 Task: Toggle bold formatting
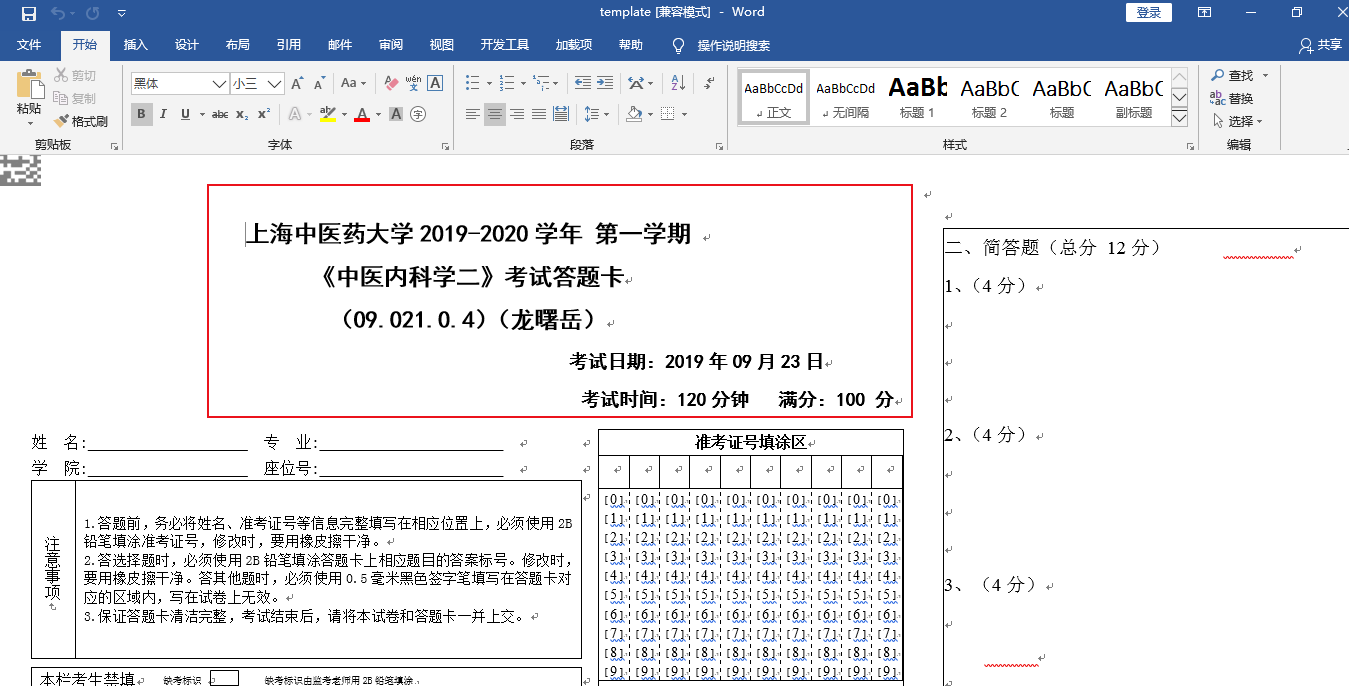[141, 114]
